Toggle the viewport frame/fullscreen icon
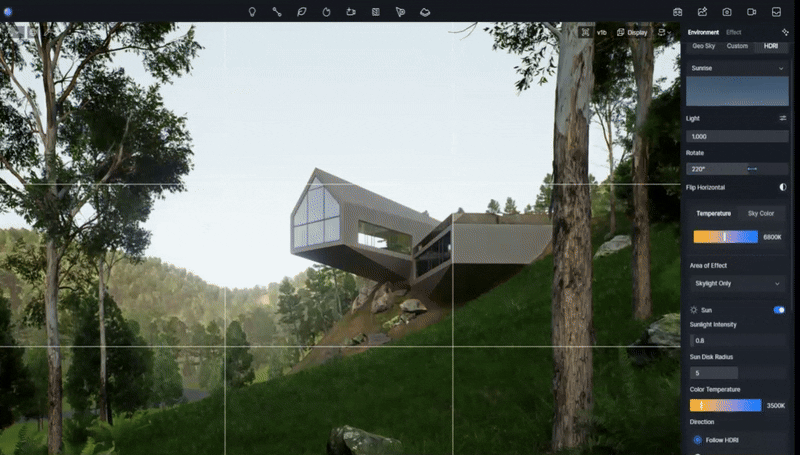800x455 pixels. [x=585, y=32]
